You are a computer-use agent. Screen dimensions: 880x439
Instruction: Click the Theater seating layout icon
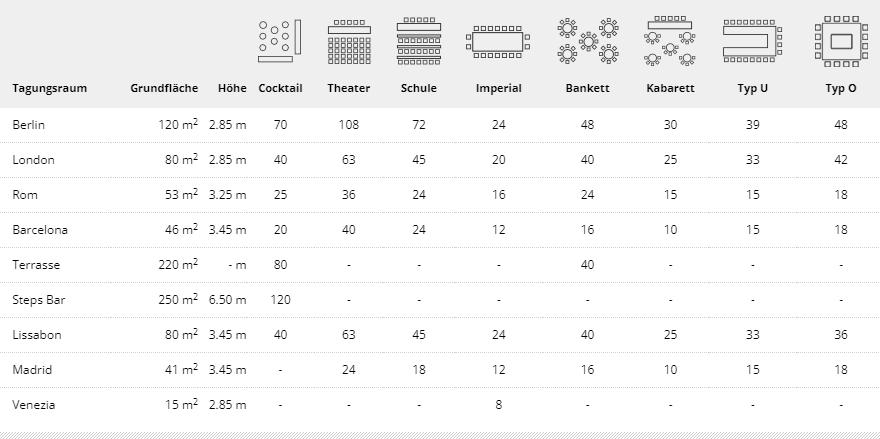pos(349,42)
